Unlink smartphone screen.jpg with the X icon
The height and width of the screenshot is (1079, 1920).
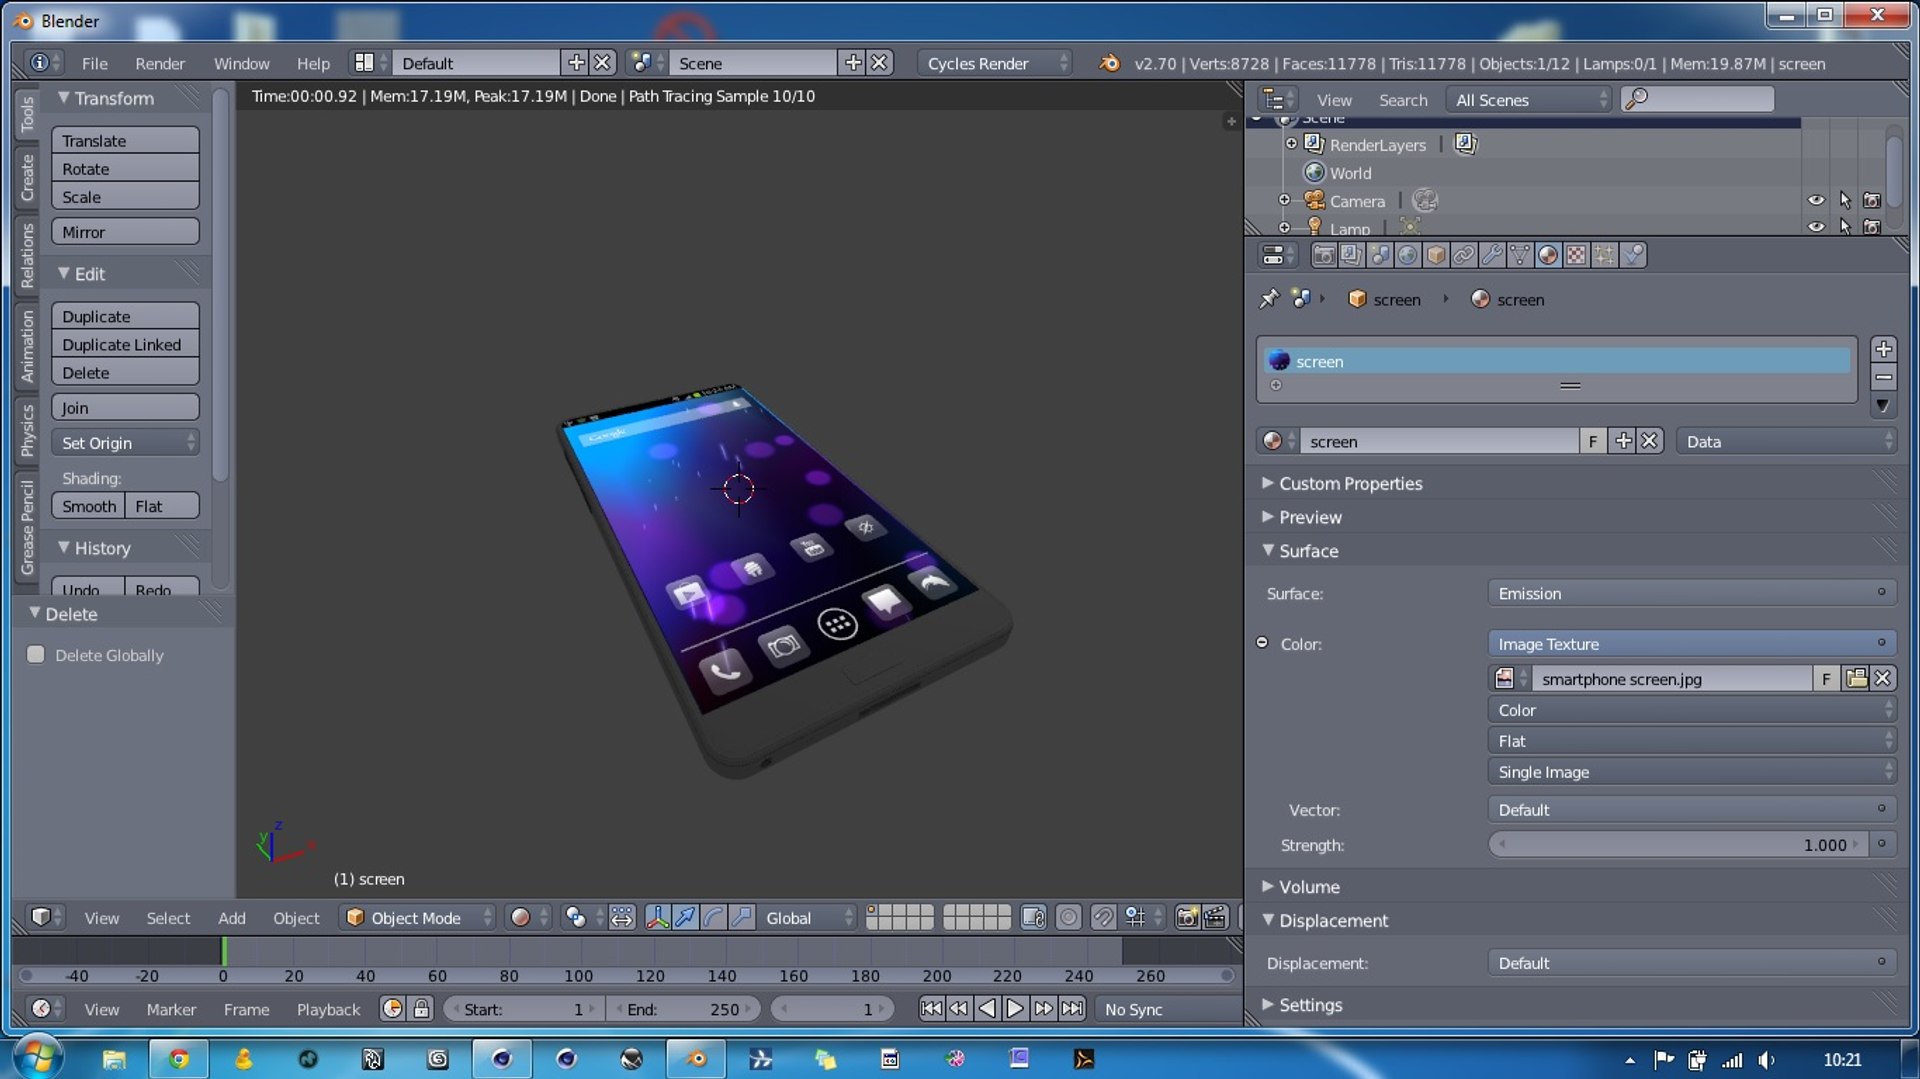tap(1883, 679)
